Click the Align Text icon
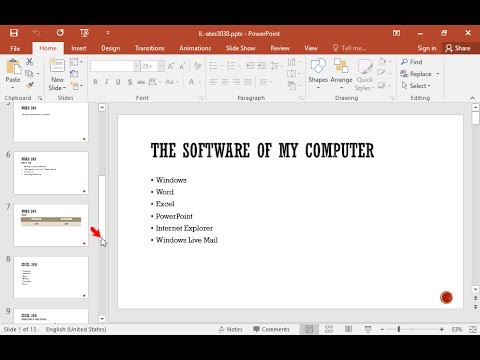The image size is (480, 360). [x=291, y=74]
